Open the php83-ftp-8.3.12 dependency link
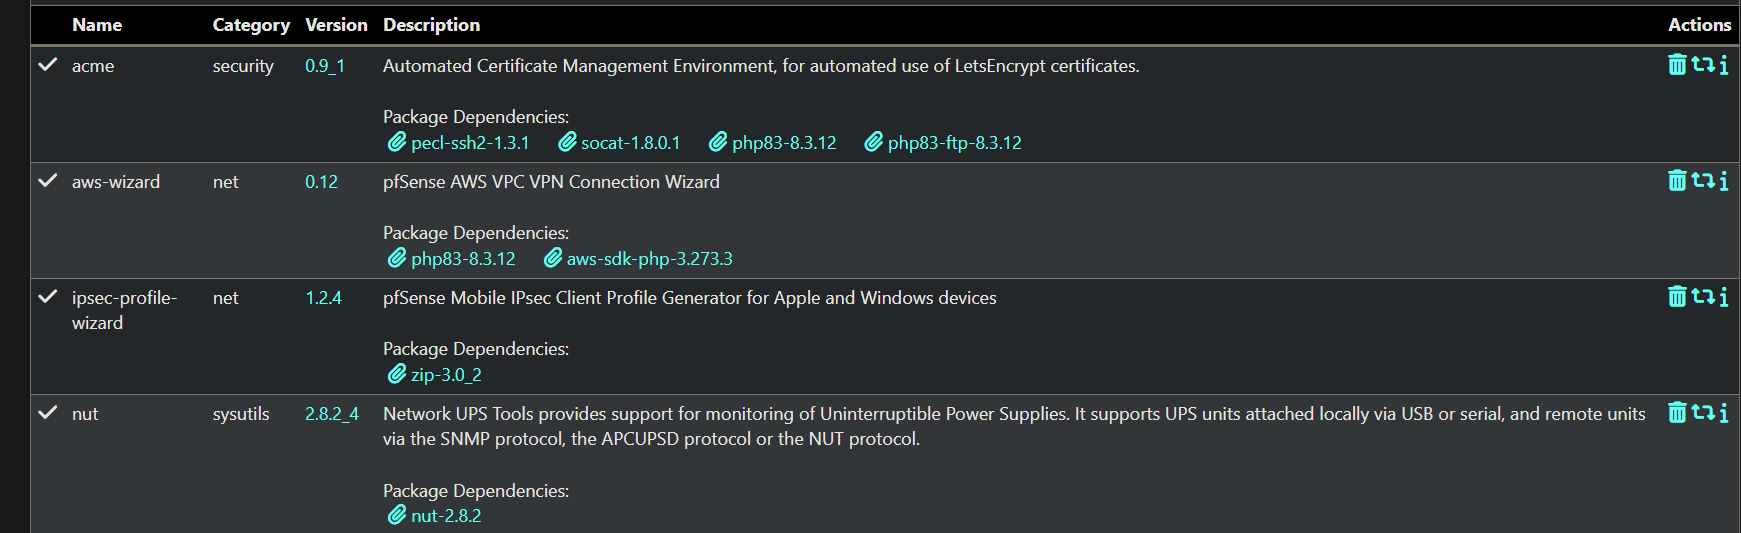 [x=943, y=143]
